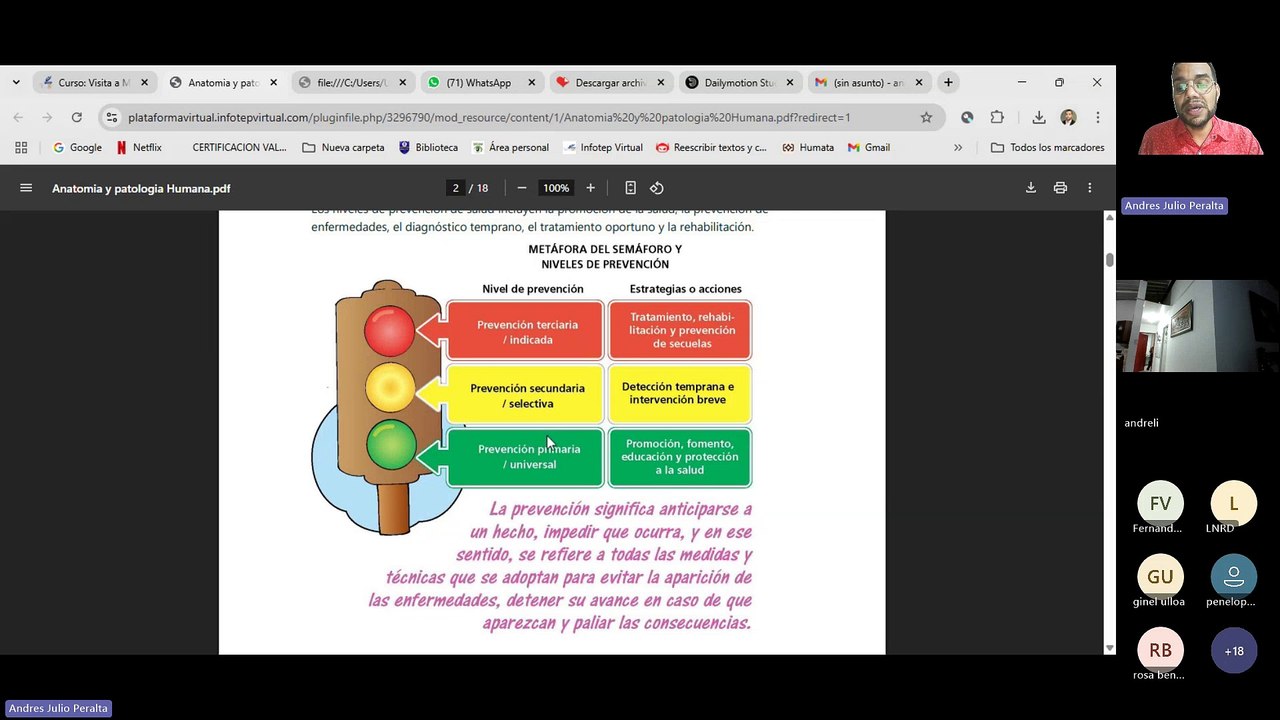
Task: Click the PDF vertical scrollbar thumb
Action: 1109,260
